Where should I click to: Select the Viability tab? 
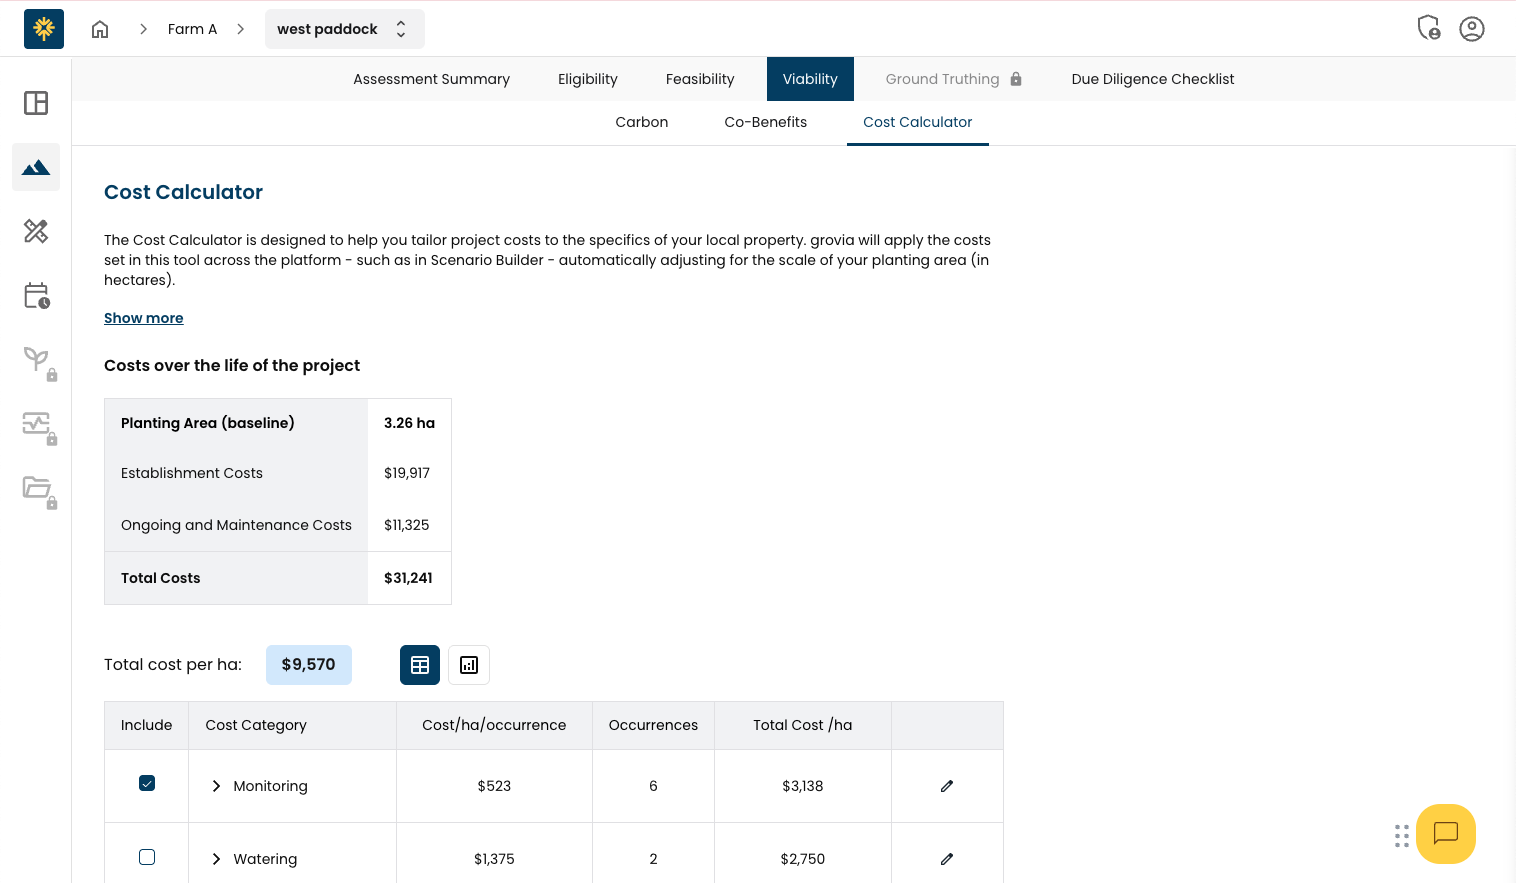(810, 79)
